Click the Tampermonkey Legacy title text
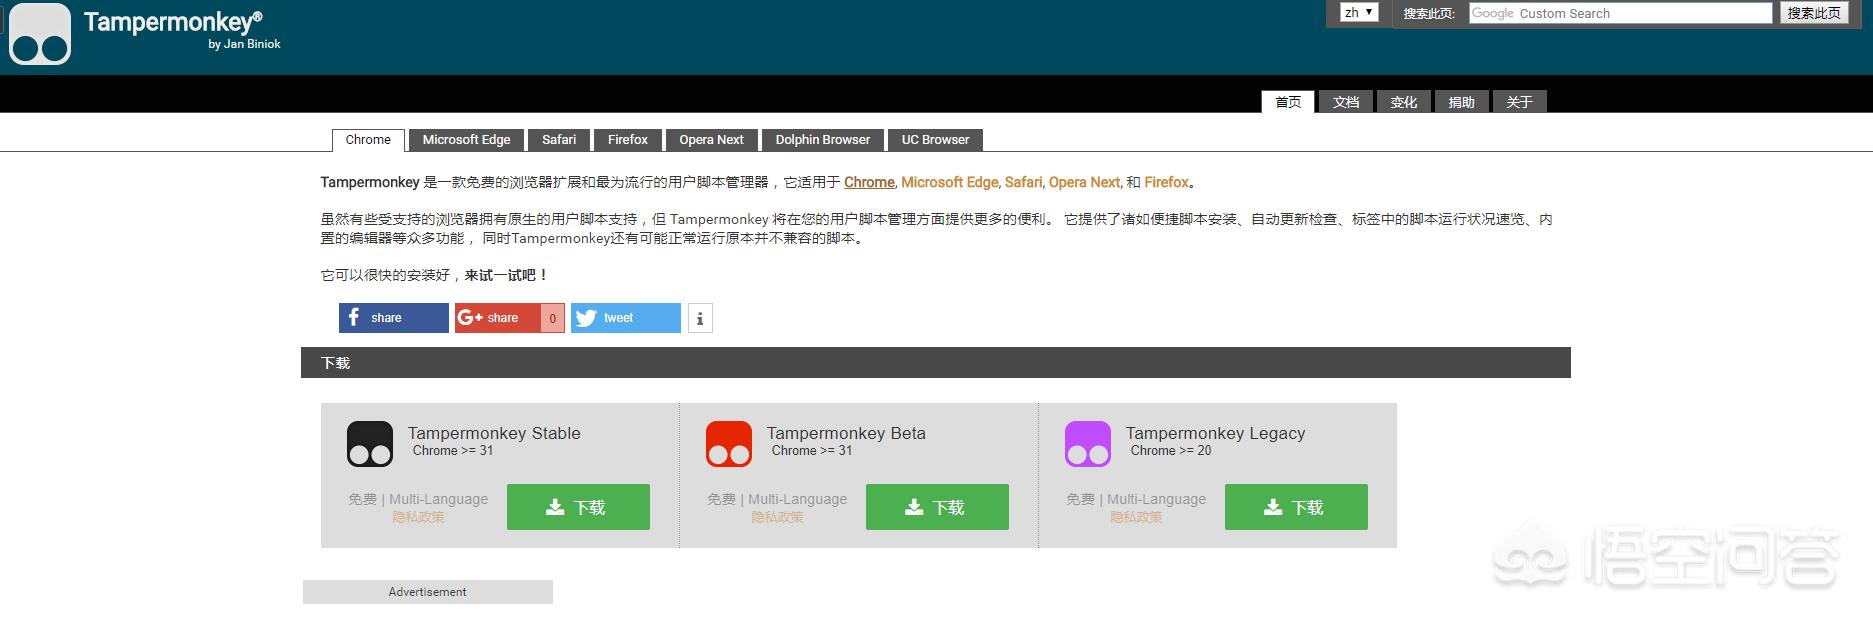 pos(1215,433)
